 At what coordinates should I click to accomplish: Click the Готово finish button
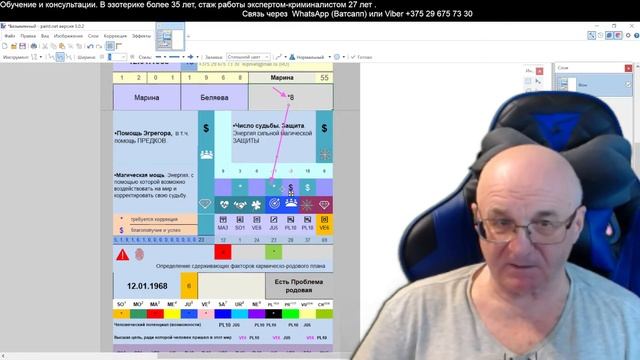[x=361, y=57]
